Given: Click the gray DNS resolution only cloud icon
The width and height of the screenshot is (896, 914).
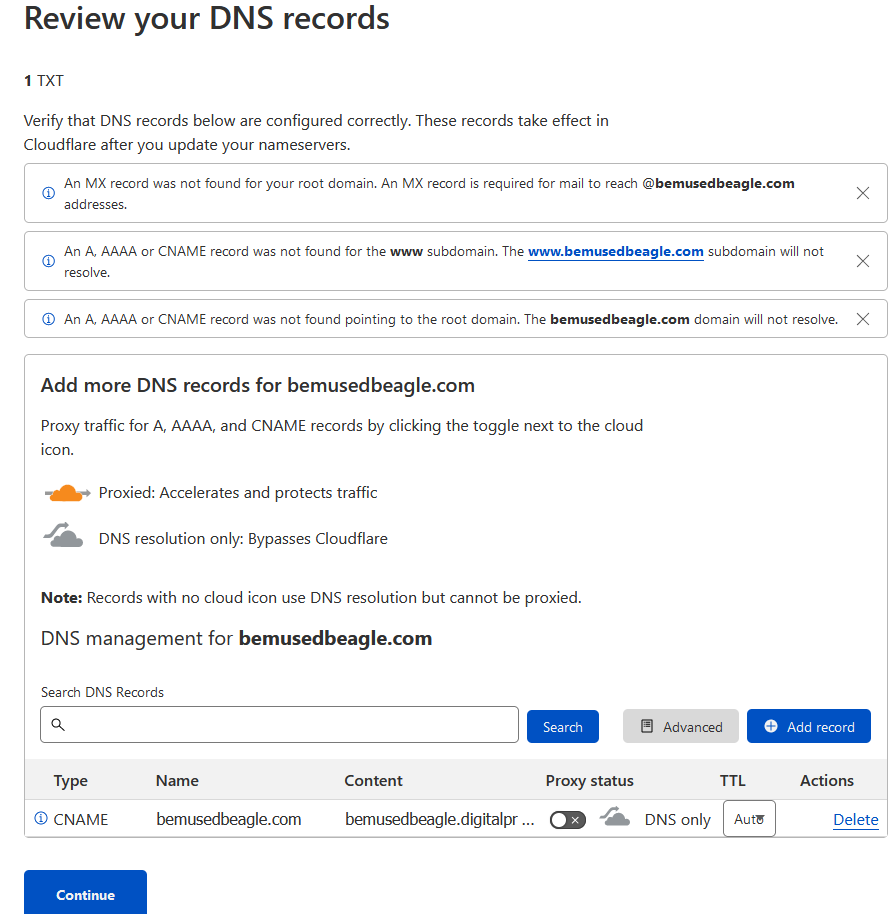Looking at the screenshot, I should point(64,535).
